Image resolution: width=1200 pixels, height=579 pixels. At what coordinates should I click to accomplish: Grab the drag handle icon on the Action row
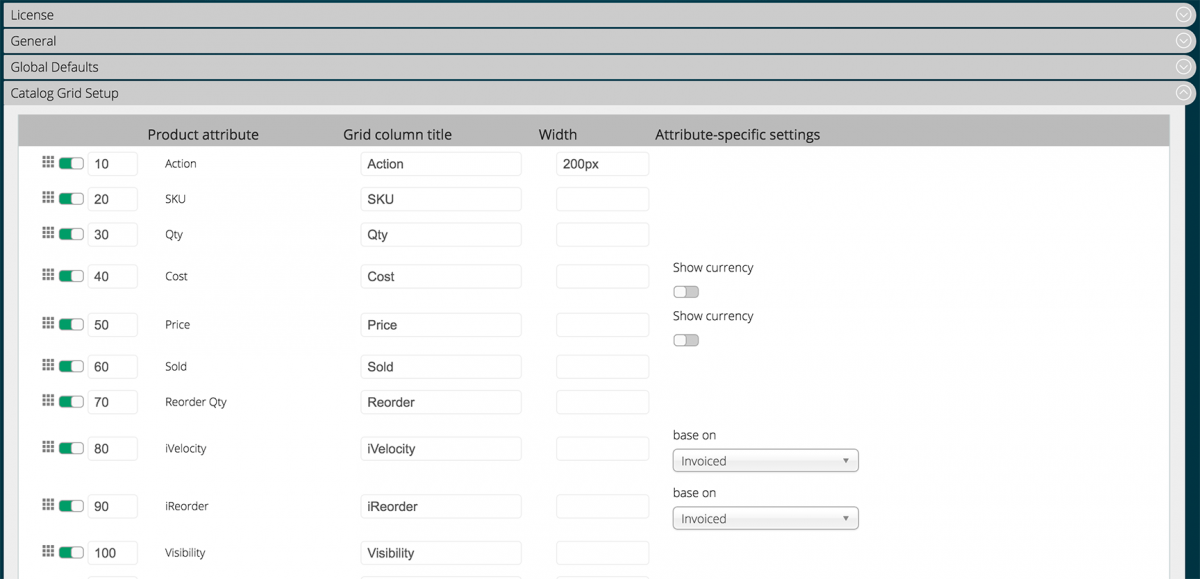(x=48, y=162)
